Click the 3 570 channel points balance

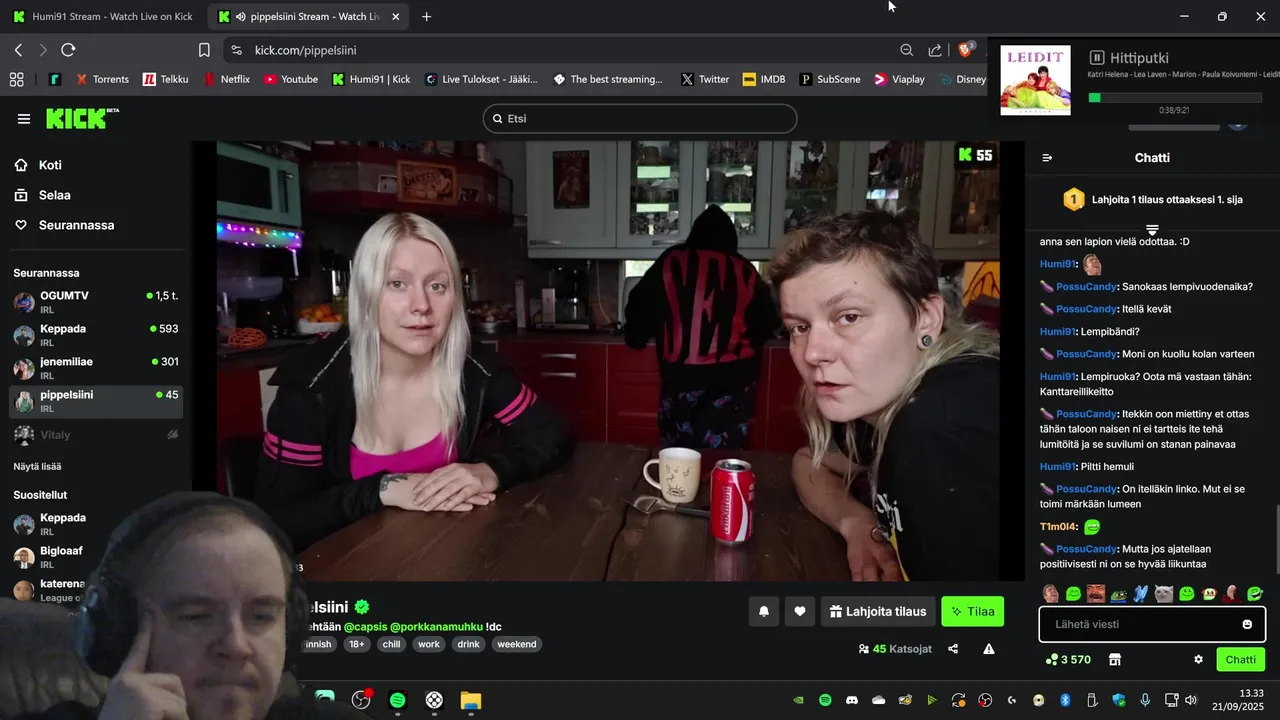click(x=1068, y=660)
